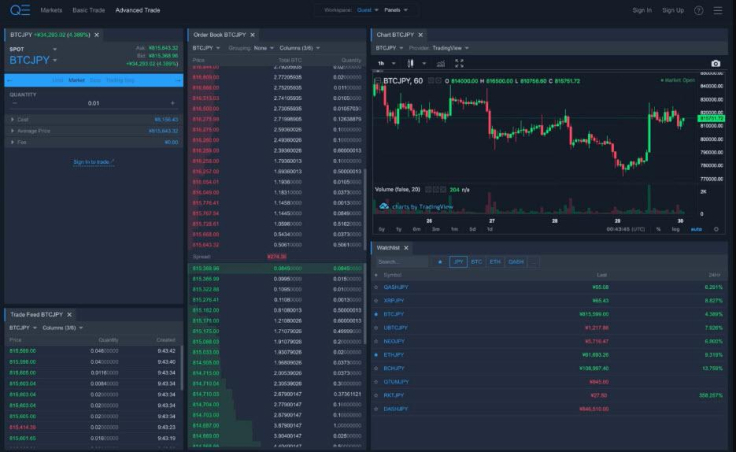
Task: Toggle chart fullscreen mode icon
Action: point(459,63)
